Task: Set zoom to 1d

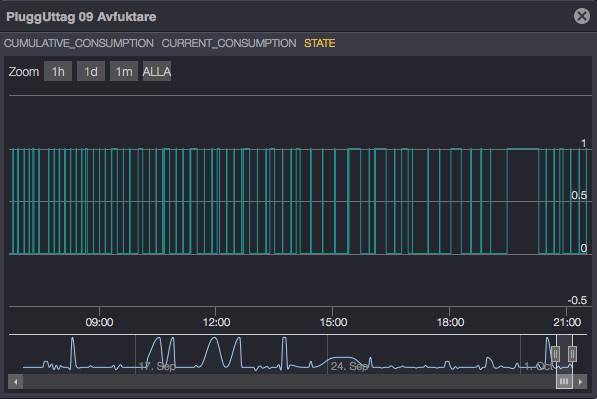Action: (91, 71)
